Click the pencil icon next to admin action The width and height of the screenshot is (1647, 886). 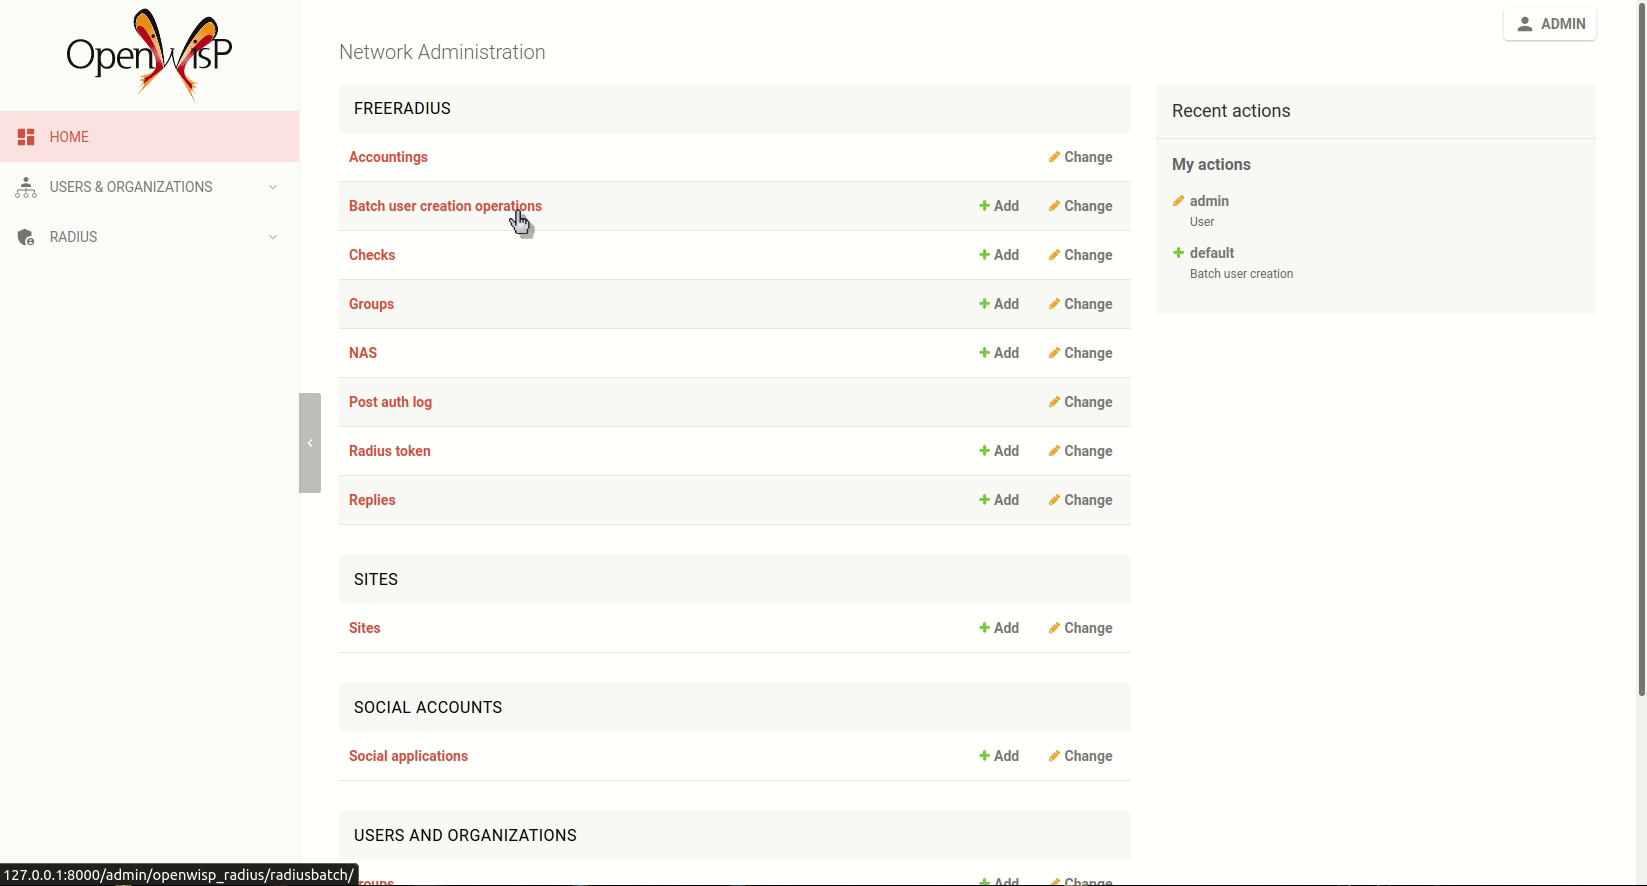pos(1178,201)
